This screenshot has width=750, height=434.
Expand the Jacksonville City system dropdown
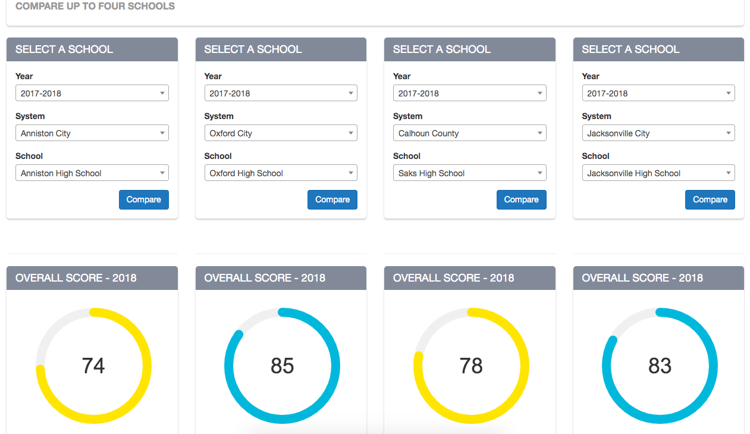[658, 133]
